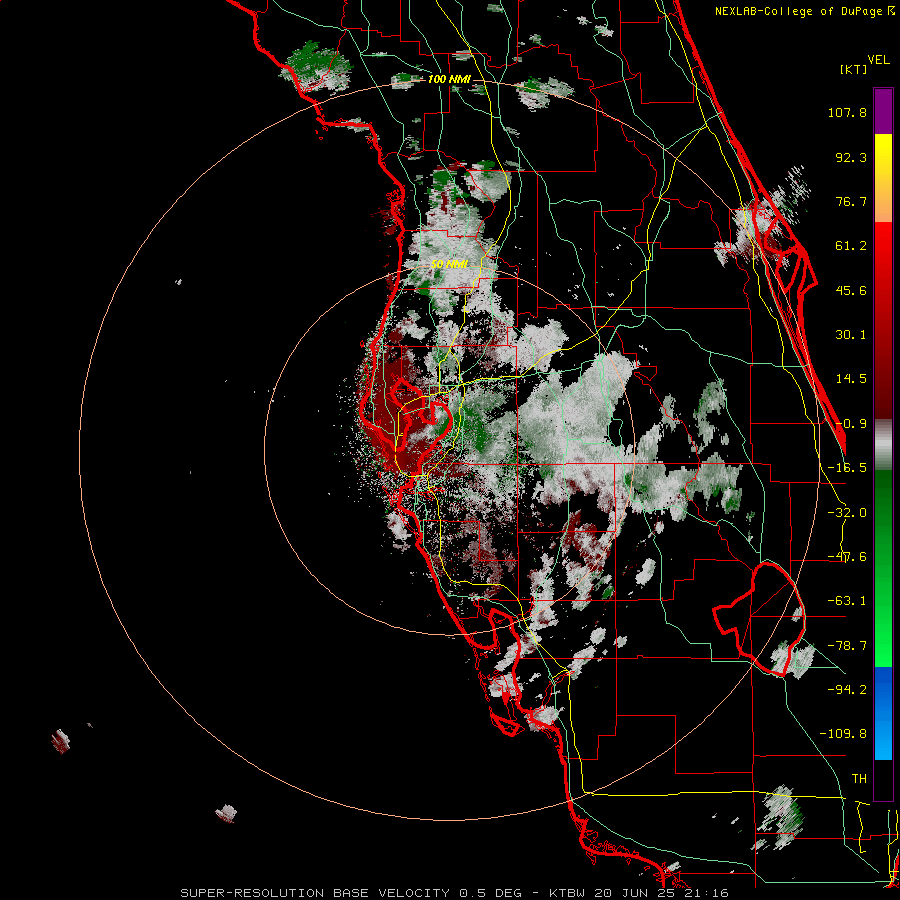This screenshot has width=900, height=900.
Task: Select the -94.2 velocity scale value
Action: (847, 689)
